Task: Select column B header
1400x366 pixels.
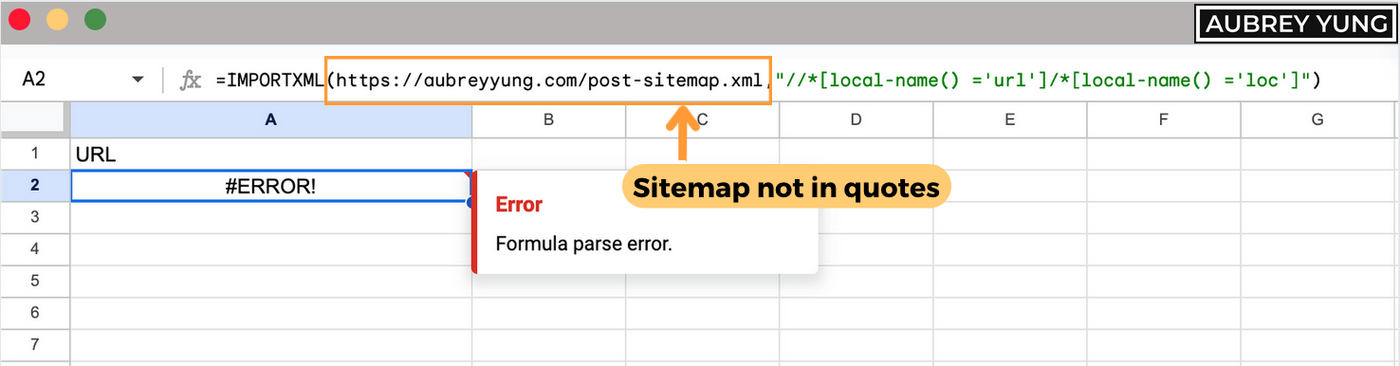Action: click(x=549, y=120)
